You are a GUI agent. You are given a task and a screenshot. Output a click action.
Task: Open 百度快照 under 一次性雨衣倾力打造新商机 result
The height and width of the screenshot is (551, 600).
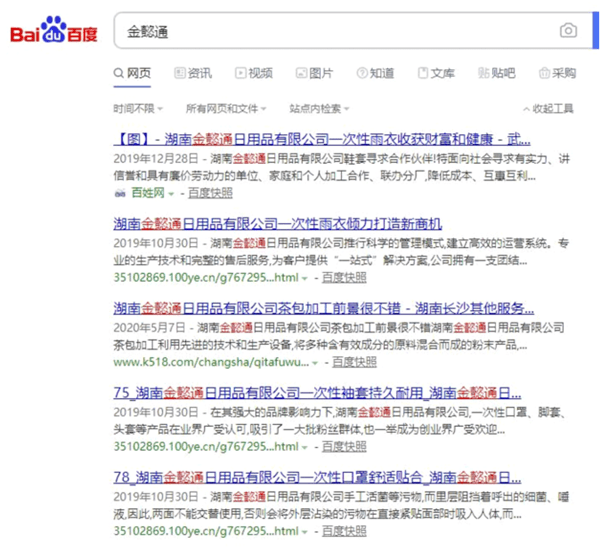coord(344,278)
